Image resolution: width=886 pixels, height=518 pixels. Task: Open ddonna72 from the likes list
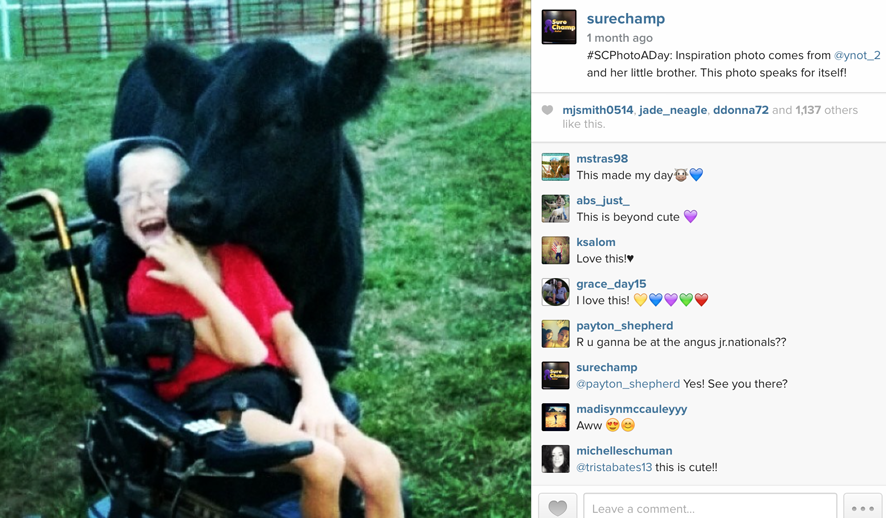click(x=741, y=110)
